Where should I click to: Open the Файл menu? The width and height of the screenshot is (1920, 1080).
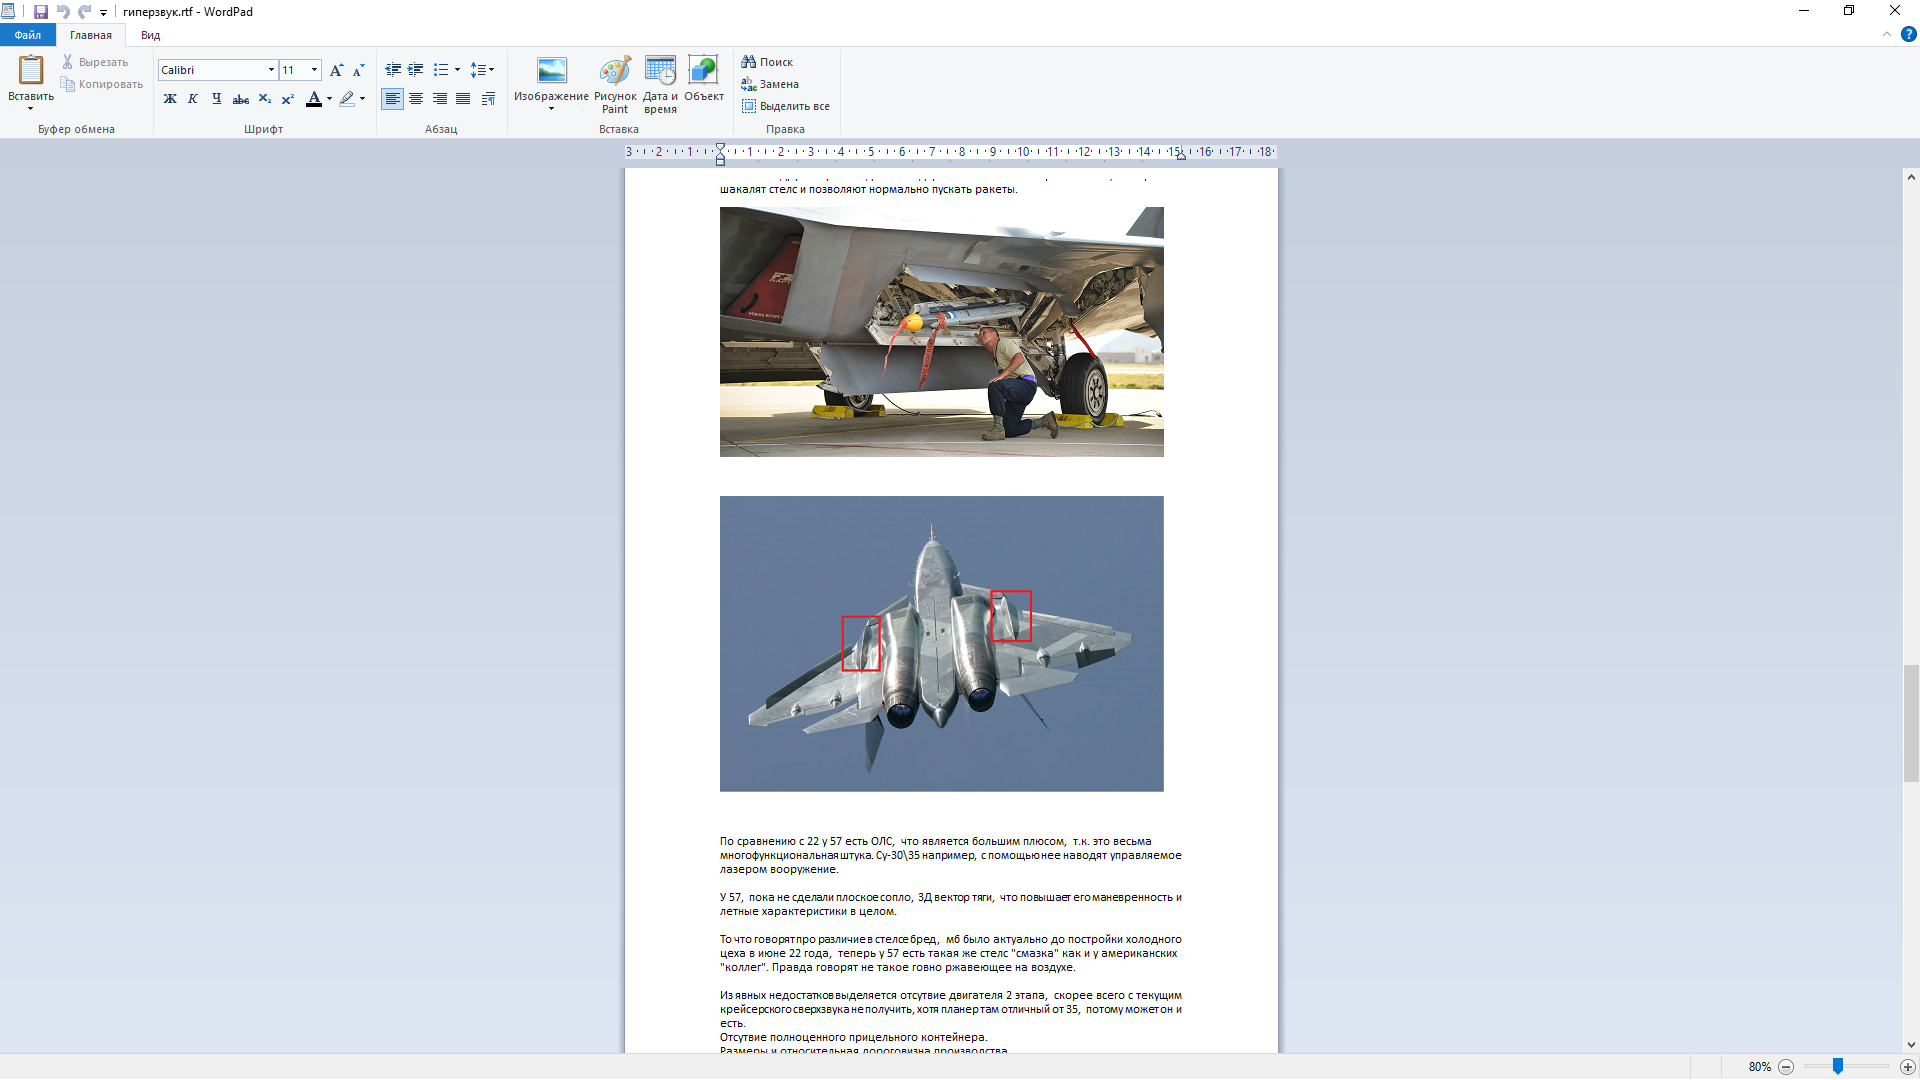pos(28,35)
